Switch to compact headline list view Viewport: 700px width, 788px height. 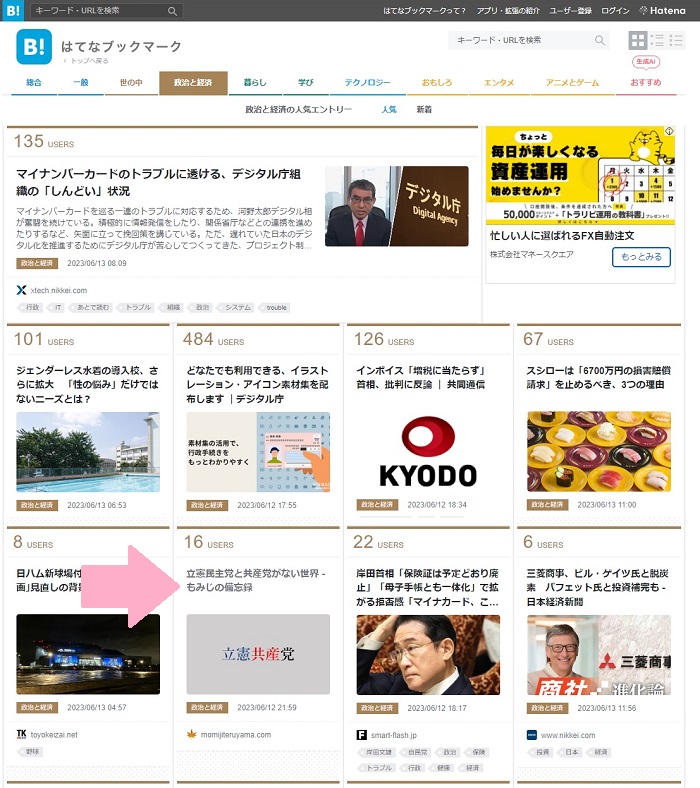pos(676,40)
